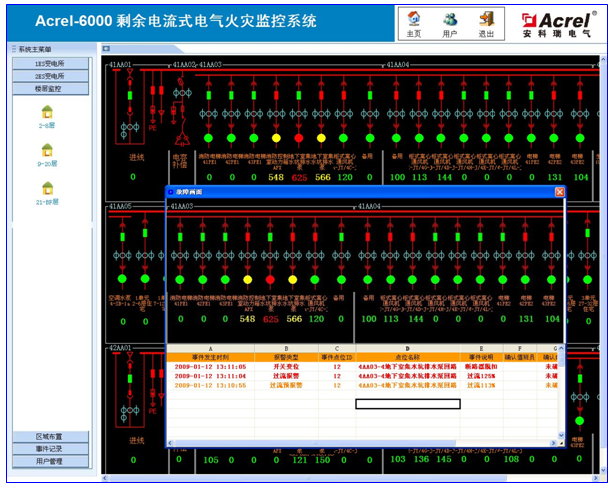This screenshot has width=613, height=490.
Task: Click column header E in the event table
Action: [481, 348]
